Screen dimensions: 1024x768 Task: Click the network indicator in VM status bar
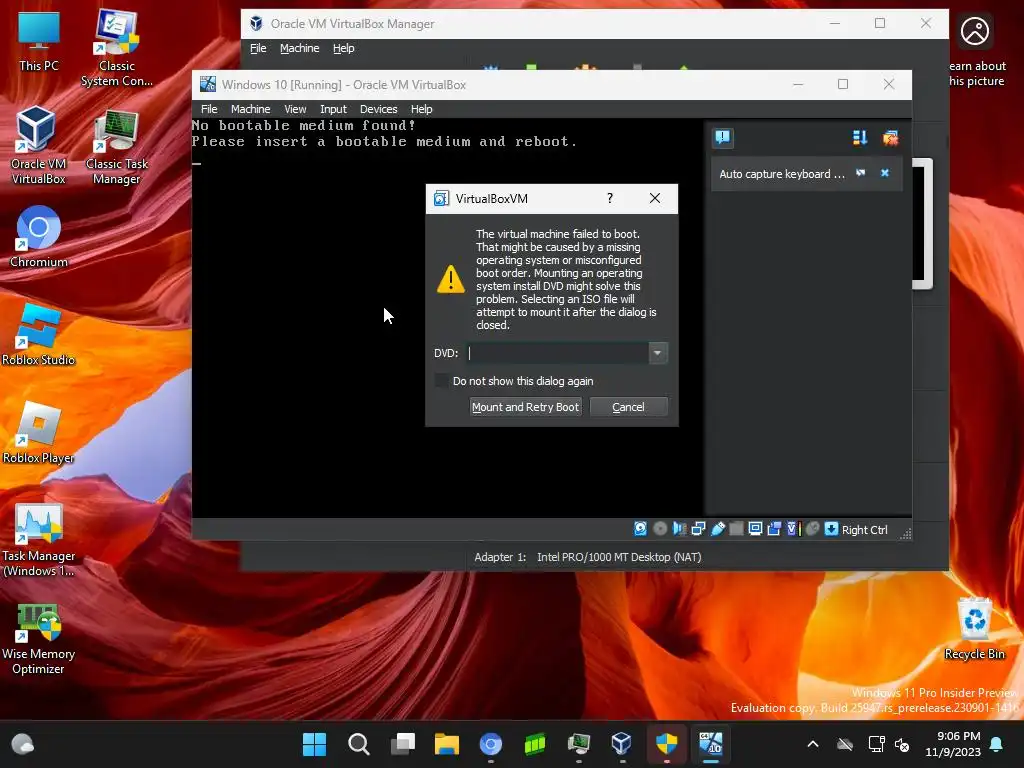pos(698,529)
